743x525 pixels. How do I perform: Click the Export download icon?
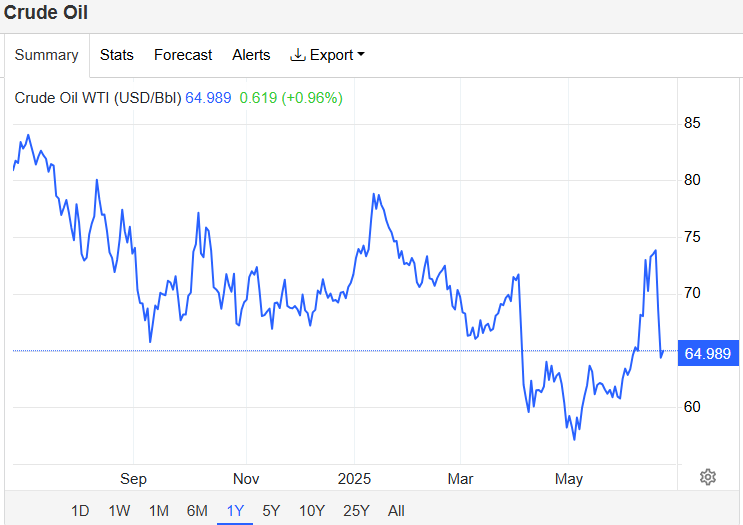297,55
